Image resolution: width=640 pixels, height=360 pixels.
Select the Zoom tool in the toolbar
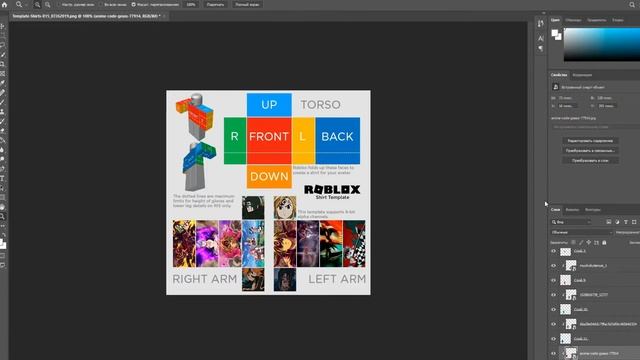3,216
